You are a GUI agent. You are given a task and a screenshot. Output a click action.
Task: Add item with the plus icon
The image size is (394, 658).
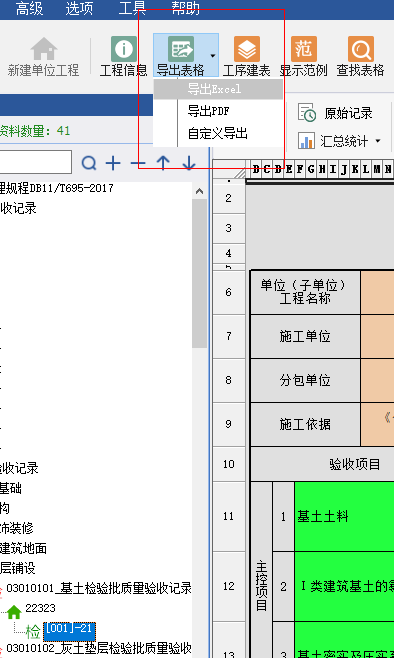pos(113,163)
